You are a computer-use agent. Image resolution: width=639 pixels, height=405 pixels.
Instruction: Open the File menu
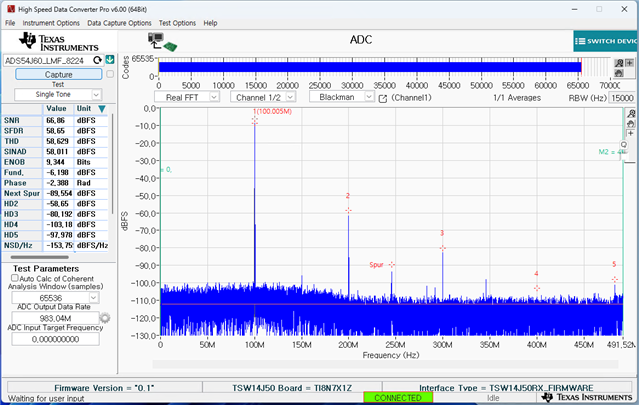pyautogui.click(x=10, y=23)
